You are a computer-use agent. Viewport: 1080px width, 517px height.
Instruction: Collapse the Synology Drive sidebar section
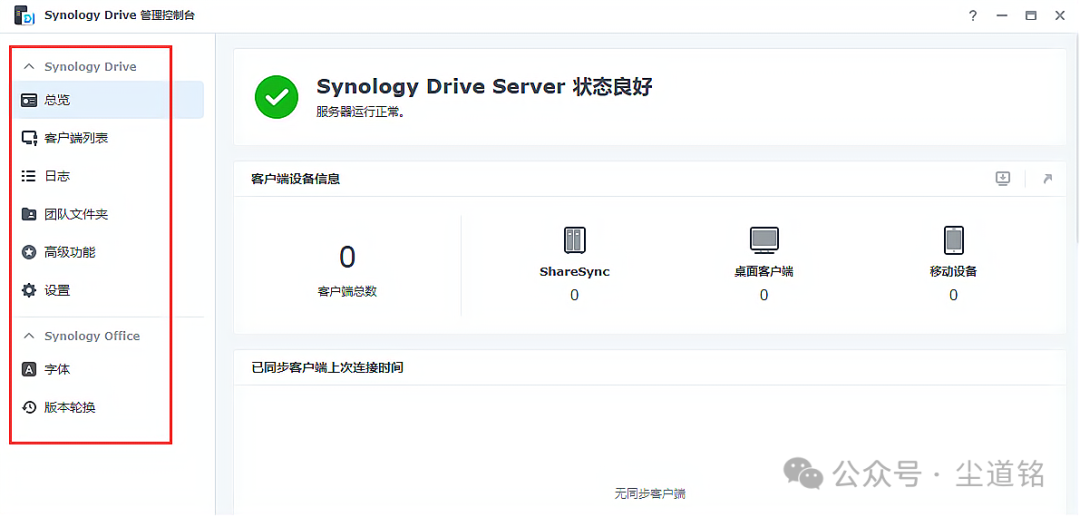click(x=29, y=67)
